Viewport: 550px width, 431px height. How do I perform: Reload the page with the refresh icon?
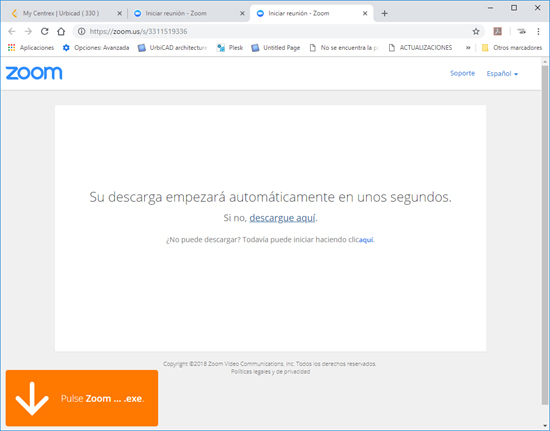click(x=45, y=32)
